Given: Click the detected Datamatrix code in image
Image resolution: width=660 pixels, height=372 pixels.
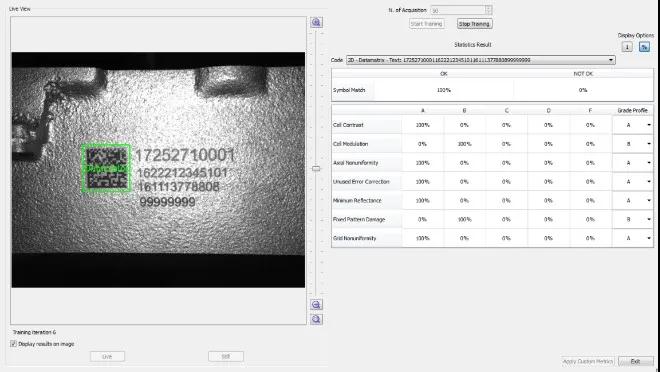Looking at the screenshot, I should [106, 168].
